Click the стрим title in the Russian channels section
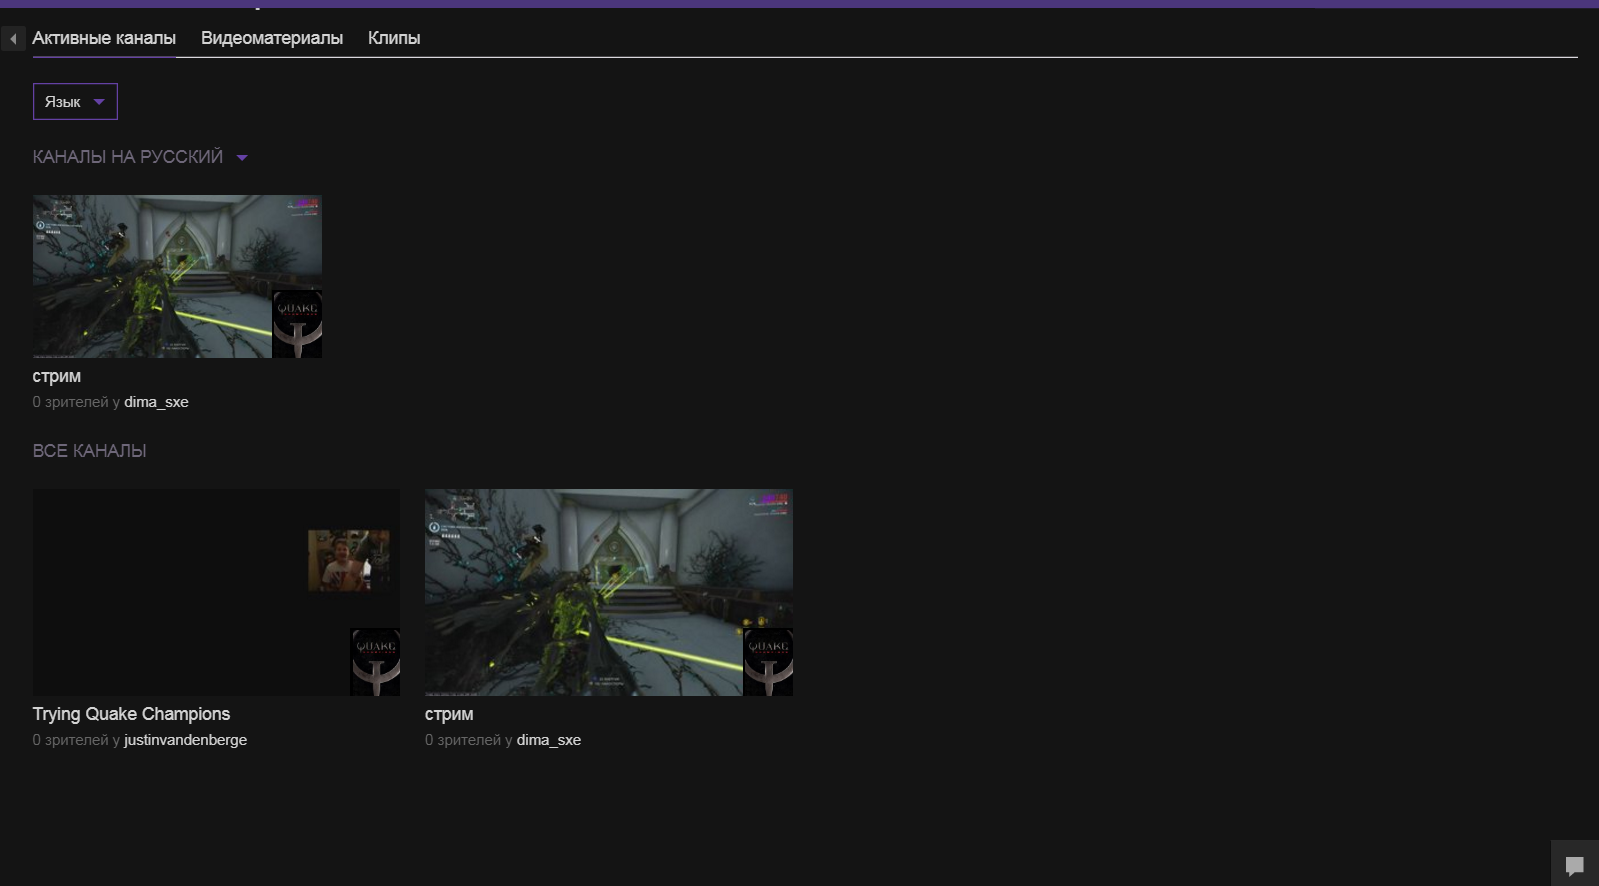This screenshot has height=886, width=1599. point(57,377)
